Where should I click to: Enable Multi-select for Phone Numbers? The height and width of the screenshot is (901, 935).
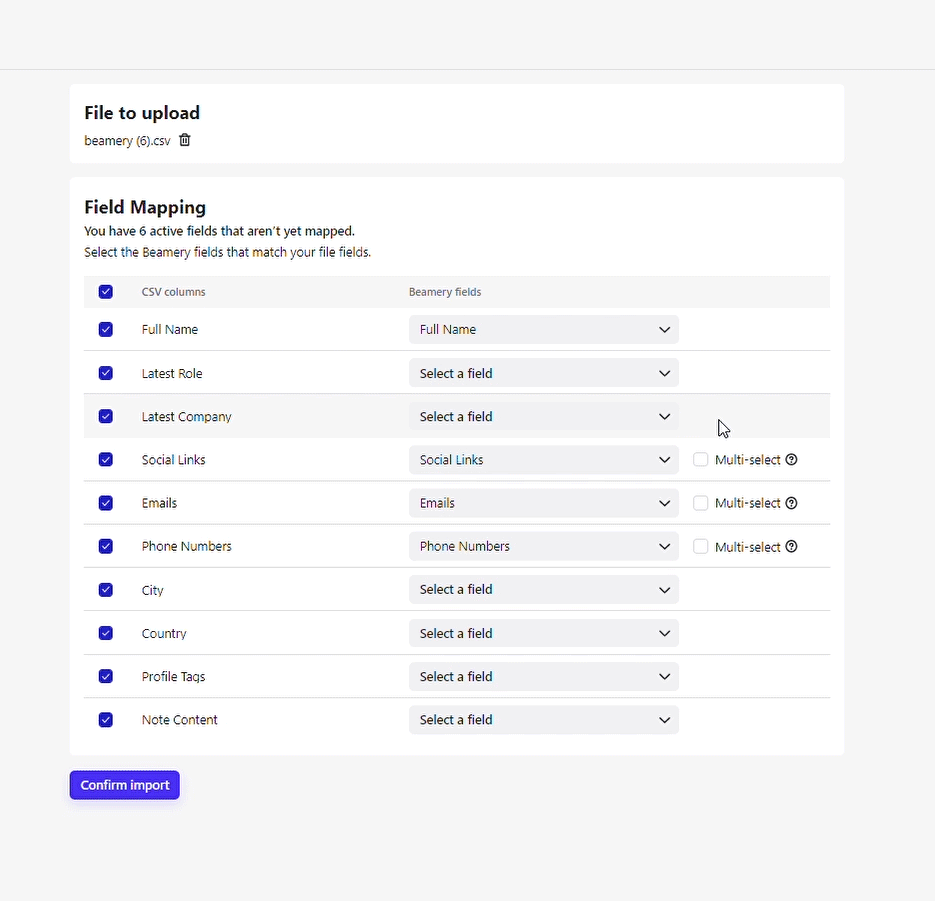click(701, 547)
